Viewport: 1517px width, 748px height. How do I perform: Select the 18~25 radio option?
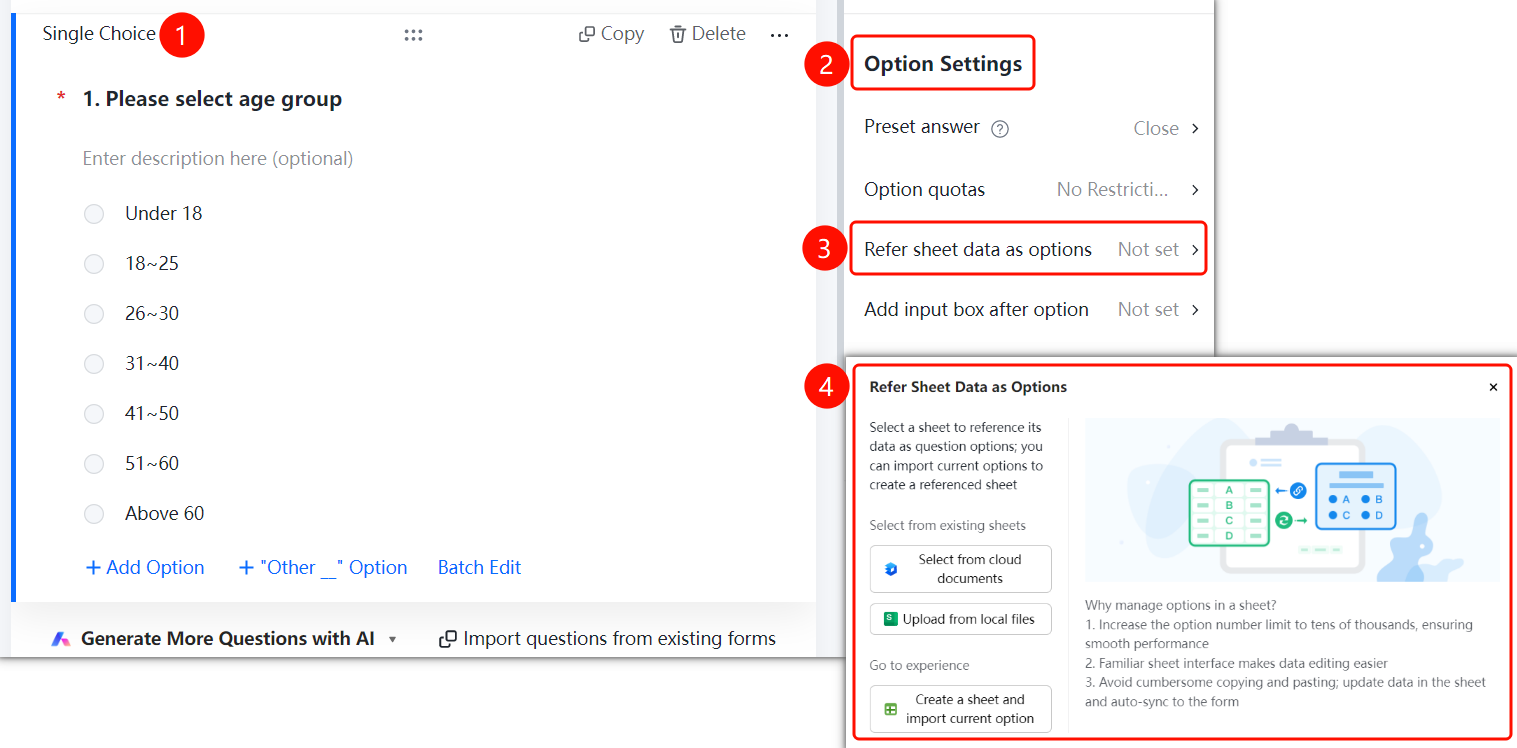pyautogui.click(x=94, y=264)
